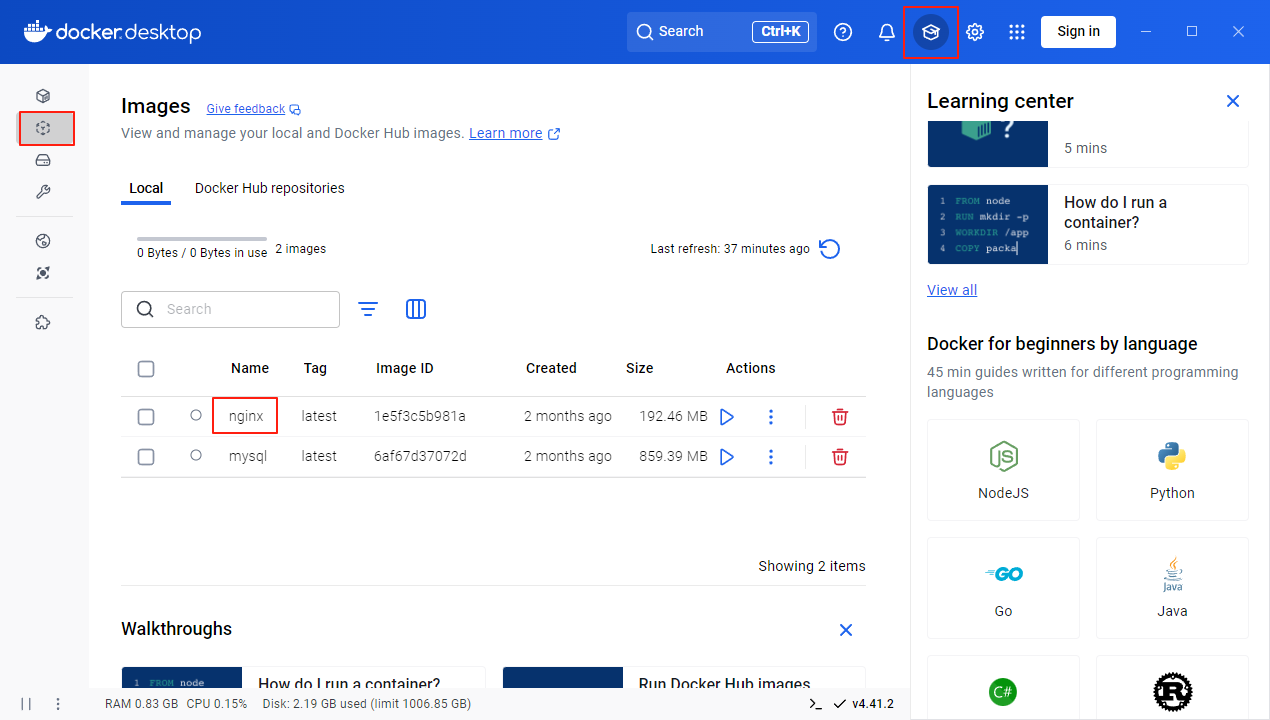Open the Rust beginner guide
Image resolution: width=1270 pixels, height=720 pixels.
(1172, 688)
